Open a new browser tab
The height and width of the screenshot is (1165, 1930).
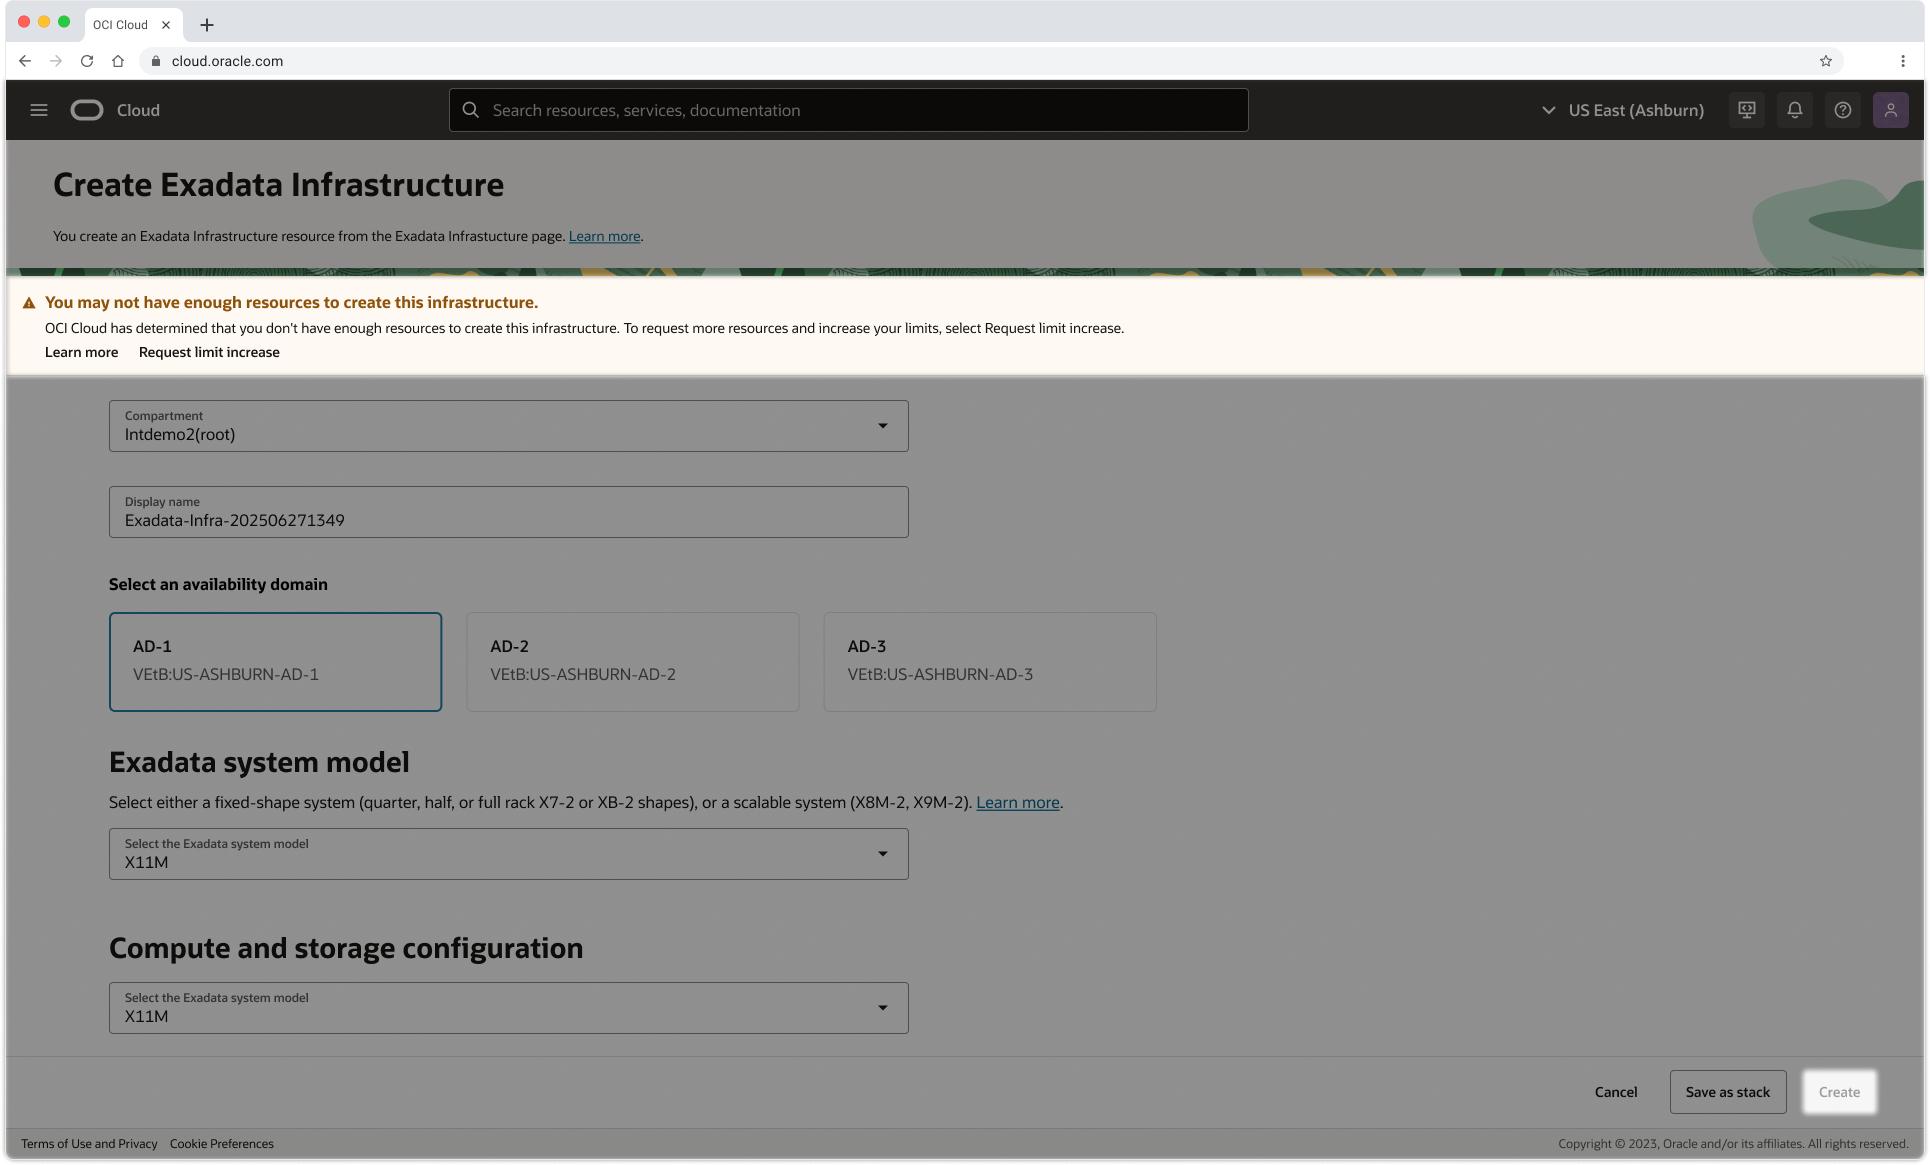tap(207, 25)
